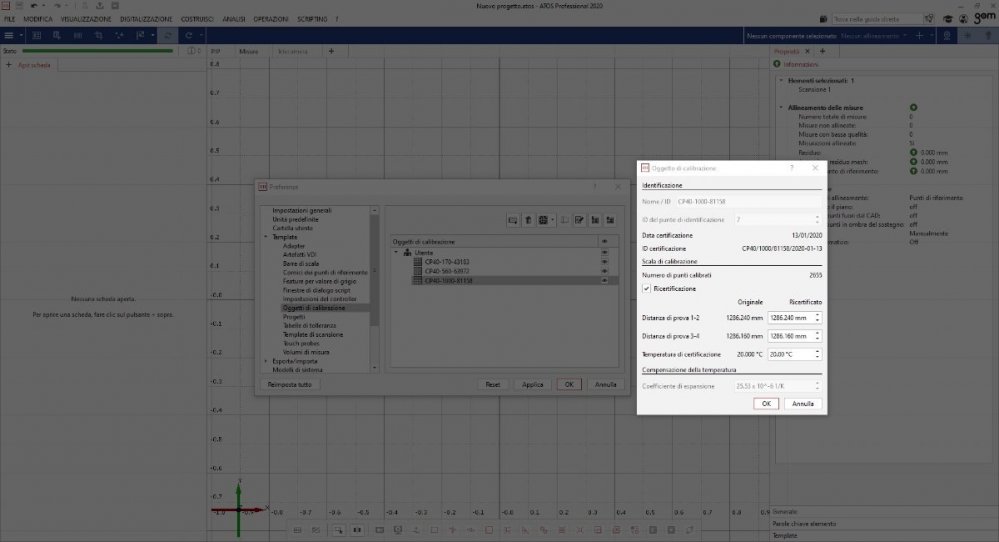999x542 pixels.
Task: Open the ANALISI menu
Action: pos(234,19)
